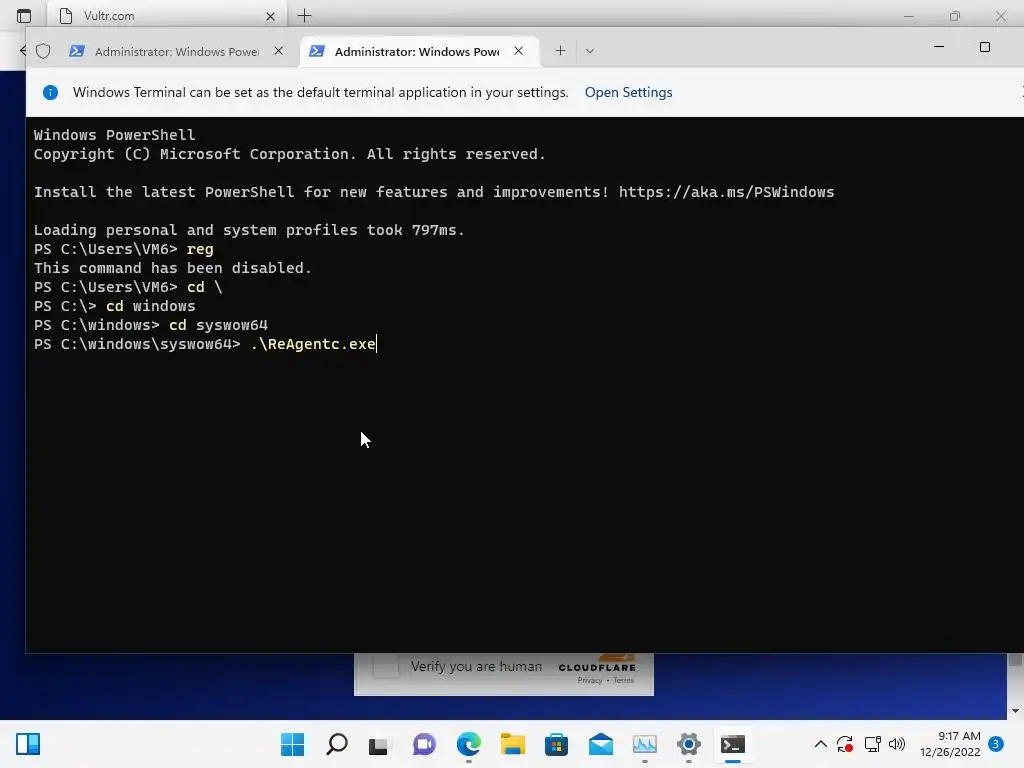Close the active PowerShell tab
1024x768 pixels.
tap(519, 50)
